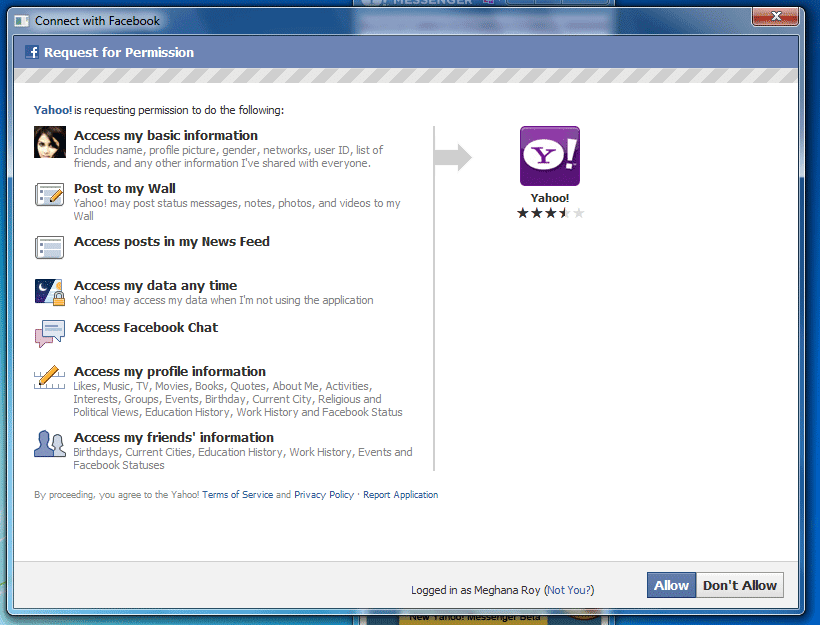Click the Allow button
The image size is (820, 625).
click(671, 585)
